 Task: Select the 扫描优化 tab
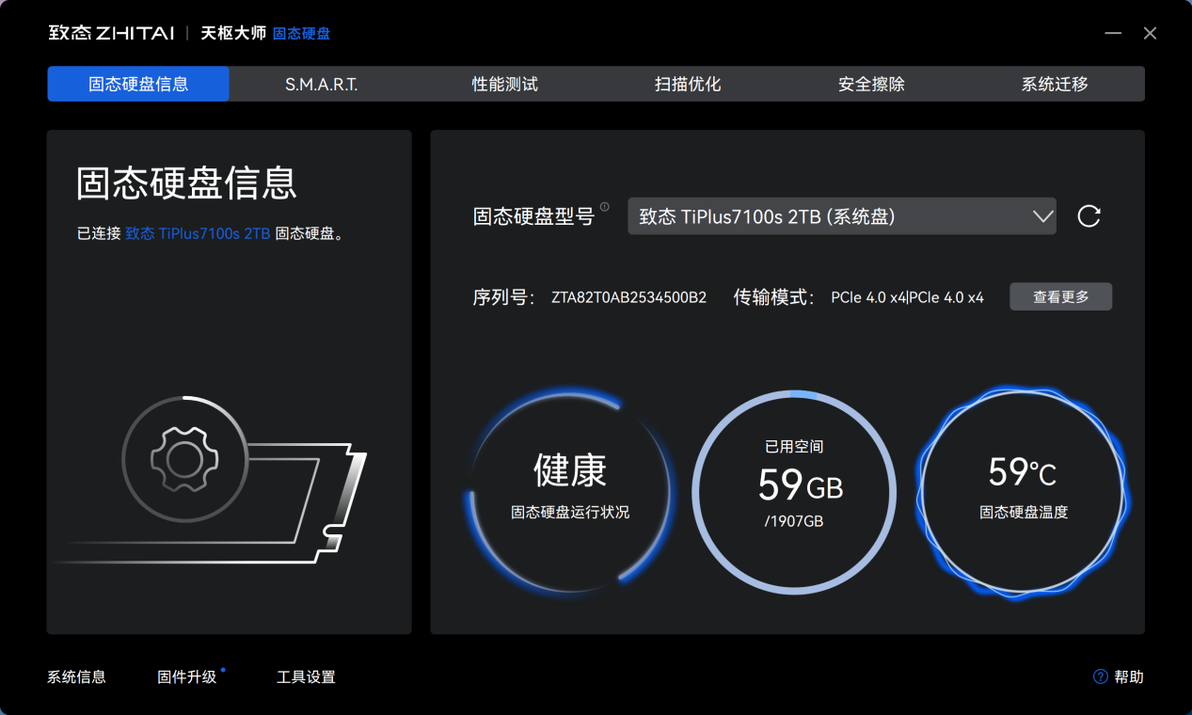688,84
